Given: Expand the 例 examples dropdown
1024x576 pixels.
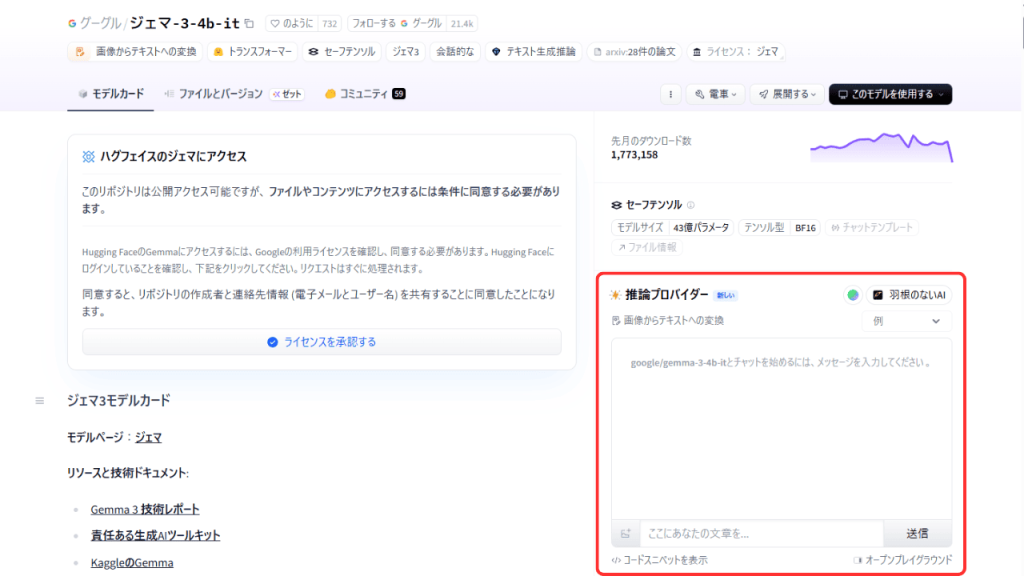Looking at the screenshot, I should click(906, 321).
